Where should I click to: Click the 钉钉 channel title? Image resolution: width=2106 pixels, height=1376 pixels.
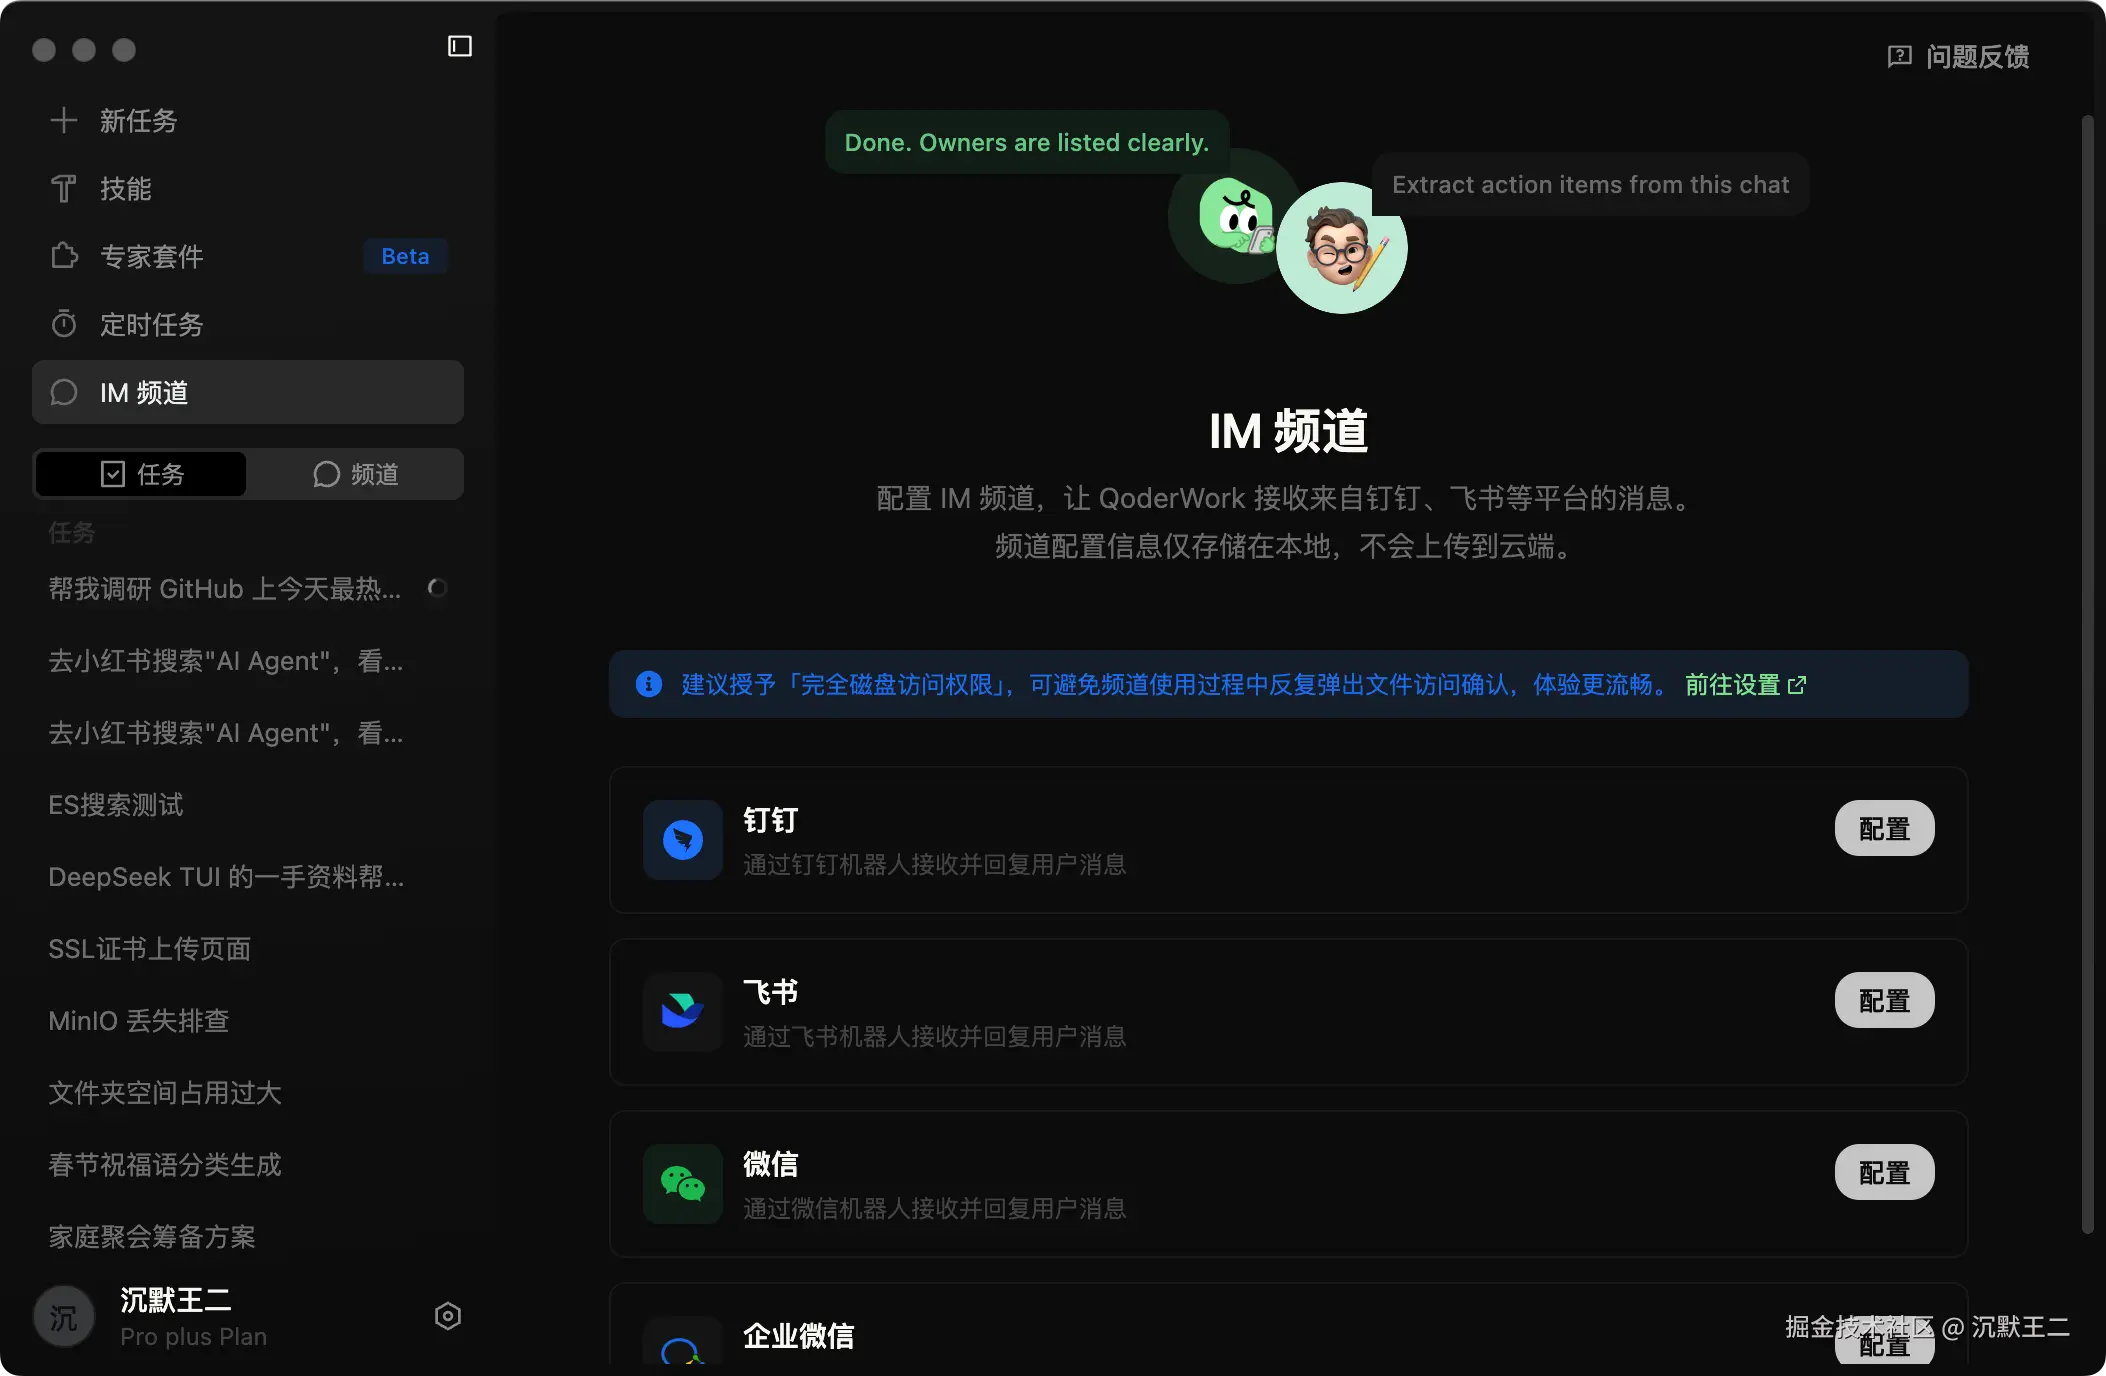point(770,821)
